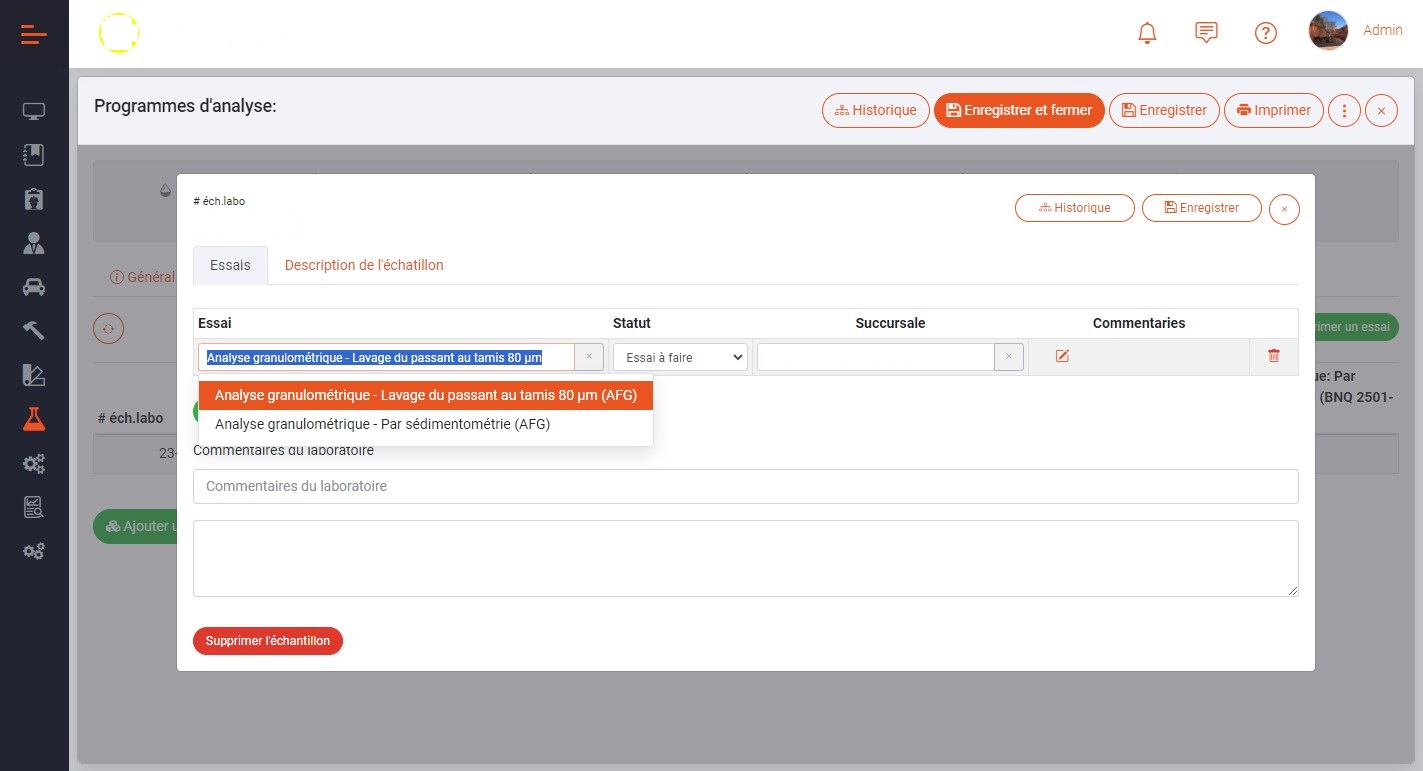Click the red trash icon in test row
The width and height of the screenshot is (1423, 771).
click(x=1273, y=356)
